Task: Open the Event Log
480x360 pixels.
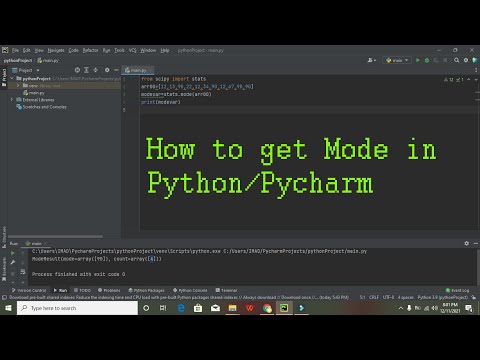Action: (458, 290)
